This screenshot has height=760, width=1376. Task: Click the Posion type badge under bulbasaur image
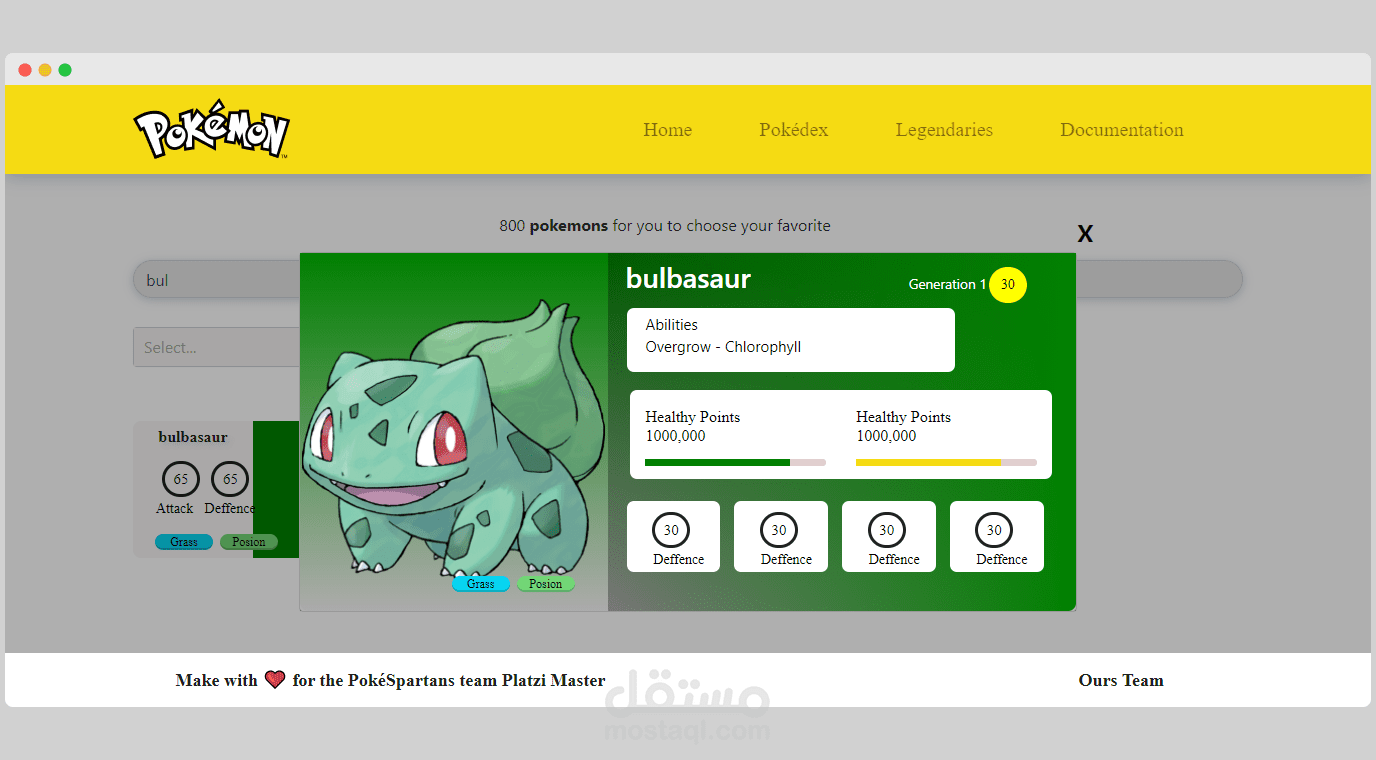(x=546, y=584)
